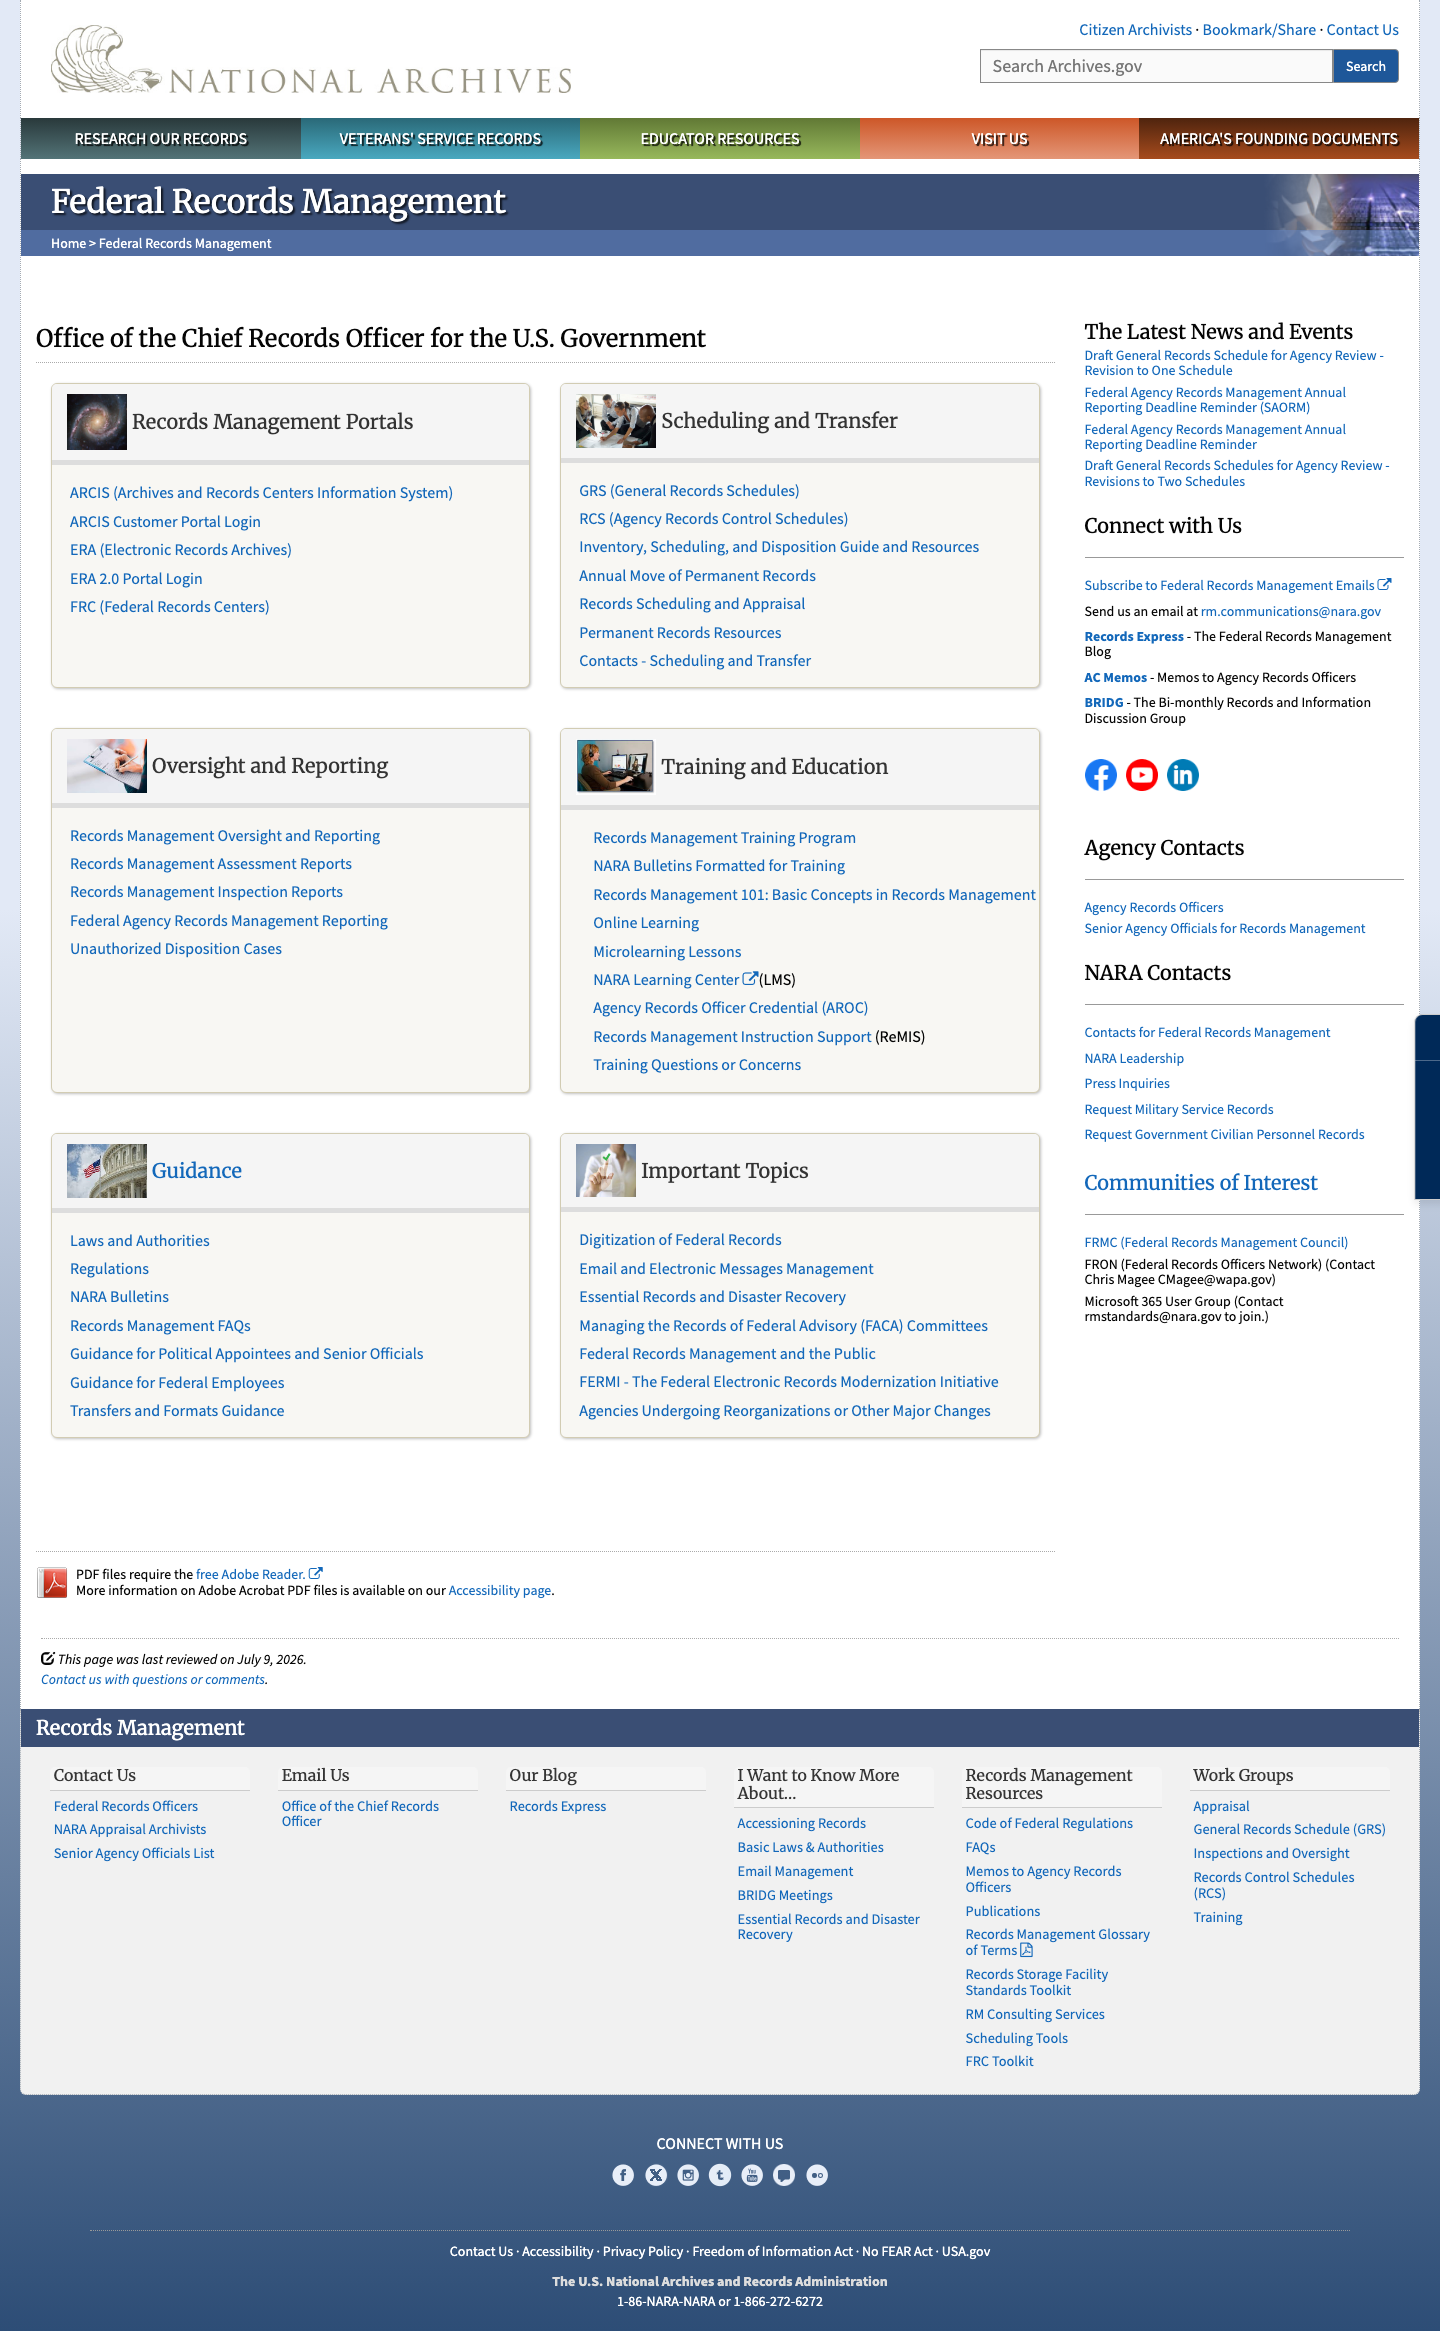Click the footer blog speech-bubble icon
Viewport: 1440px width, 2331px height.
784,2175
